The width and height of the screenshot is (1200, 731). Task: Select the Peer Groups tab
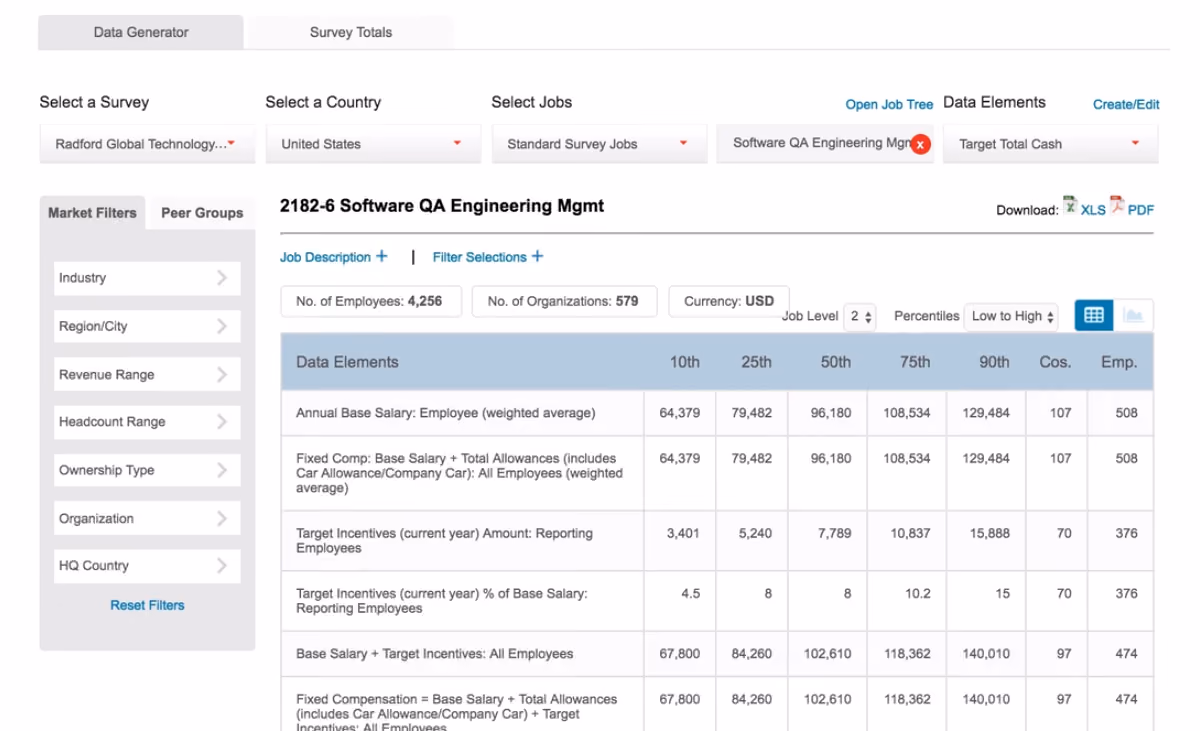click(202, 212)
